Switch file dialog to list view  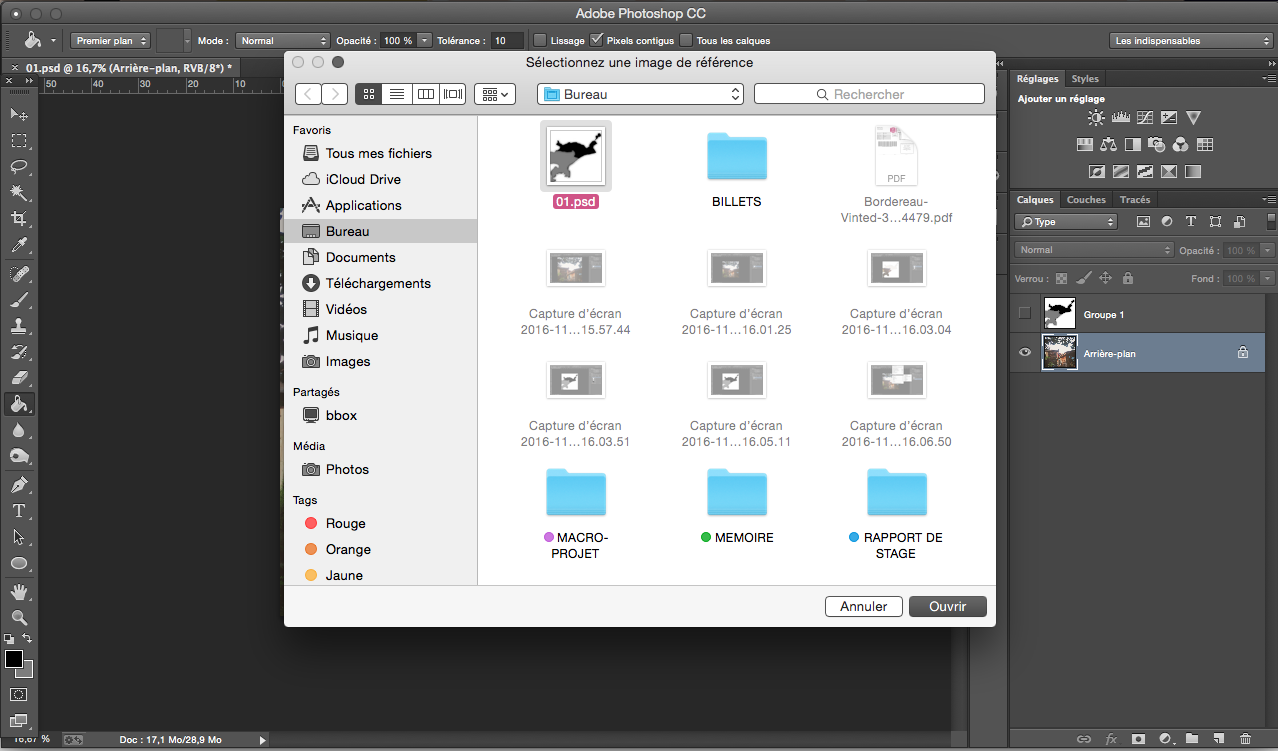pos(397,94)
